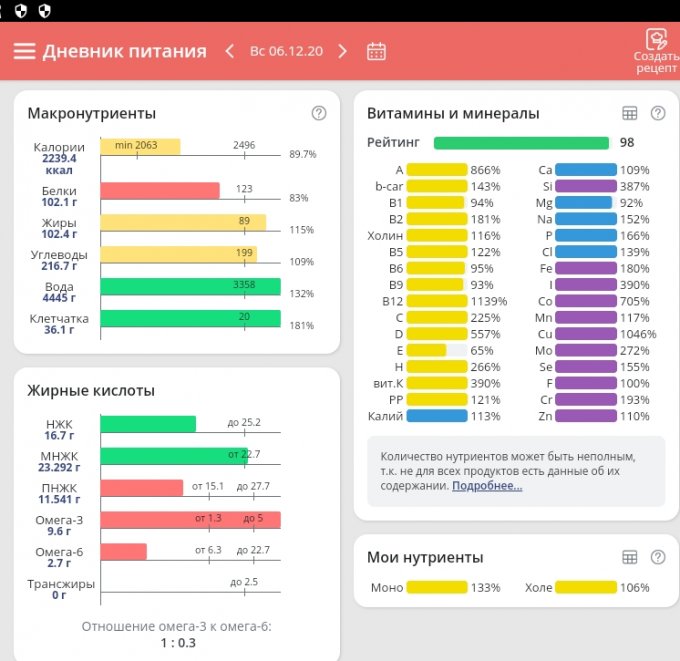680x661 pixels.
Task: Open help for Макронутриенты panel
Action: [x=319, y=113]
